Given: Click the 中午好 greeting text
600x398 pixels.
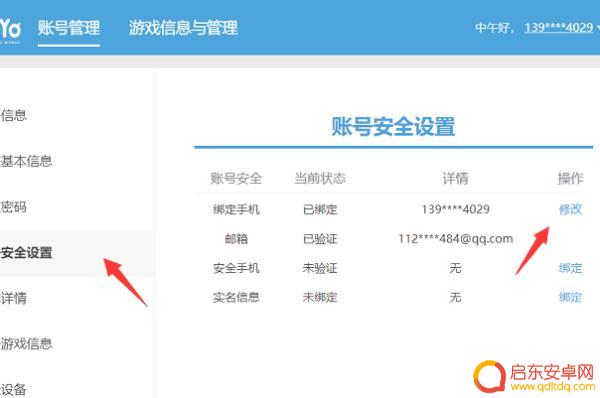Looking at the screenshot, I should coord(493,28).
